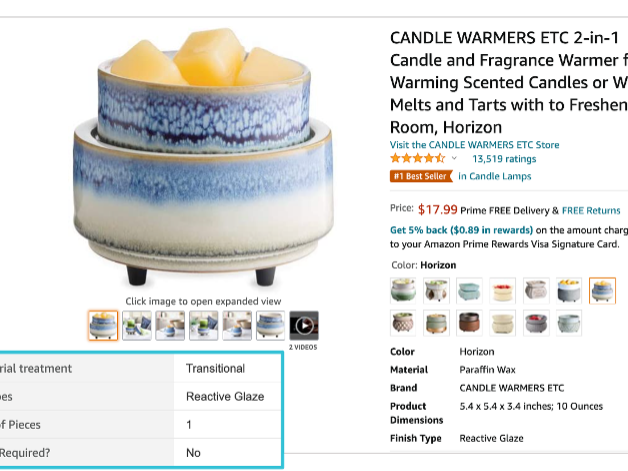Screen dimensions: 628x471
Task: Select the cream warmer with red wax option
Action: [502, 290]
